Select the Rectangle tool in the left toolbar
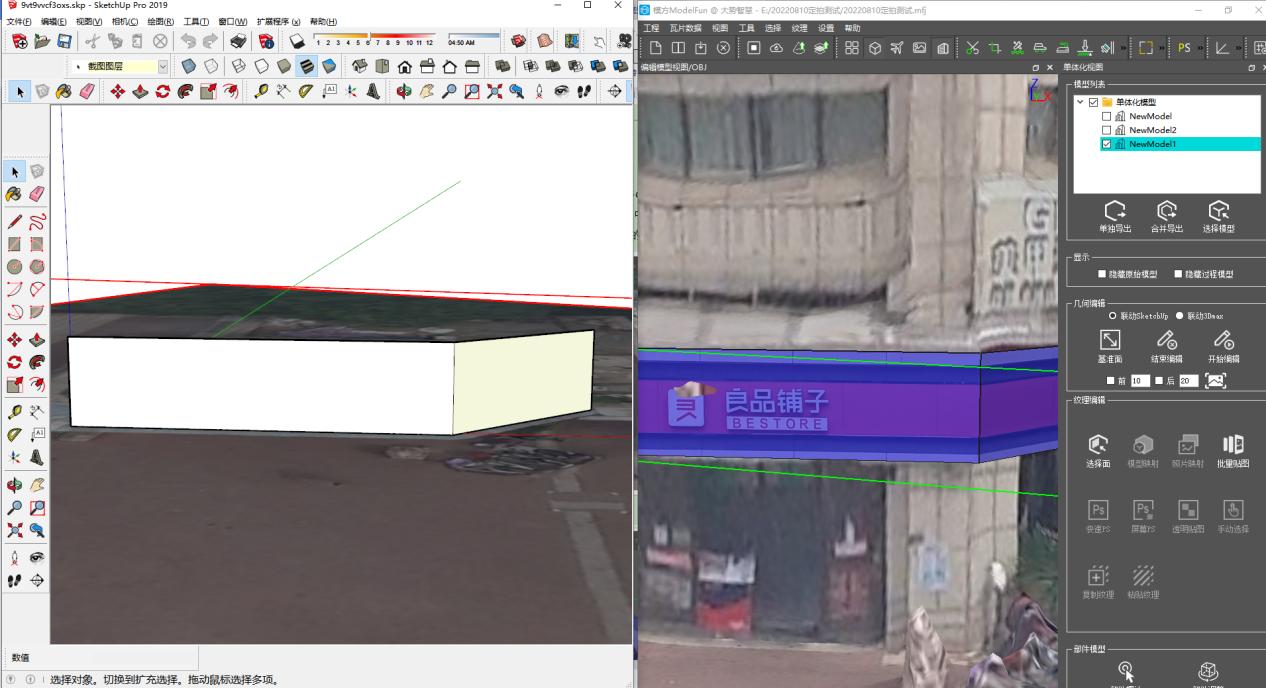 point(15,244)
